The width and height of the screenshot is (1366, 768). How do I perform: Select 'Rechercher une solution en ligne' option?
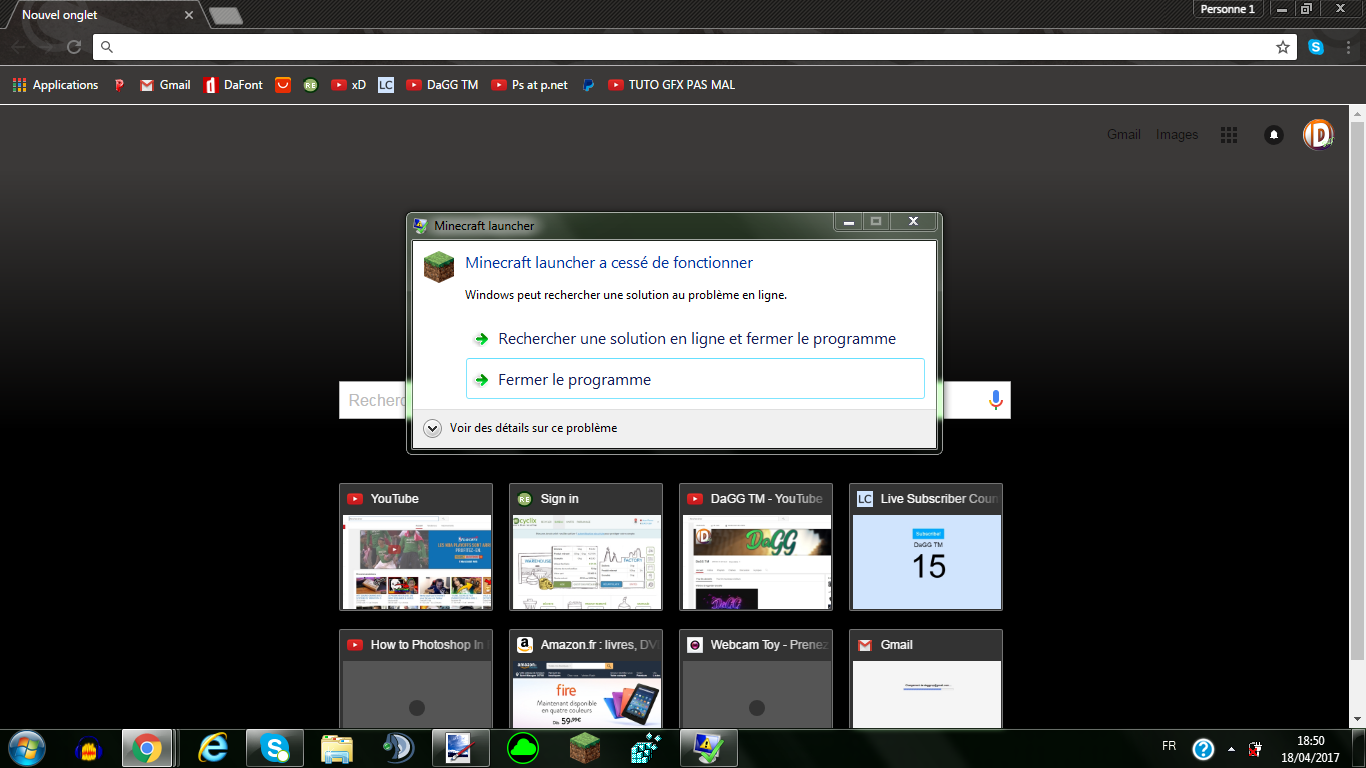pyautogui.click(x=695, y=339)
